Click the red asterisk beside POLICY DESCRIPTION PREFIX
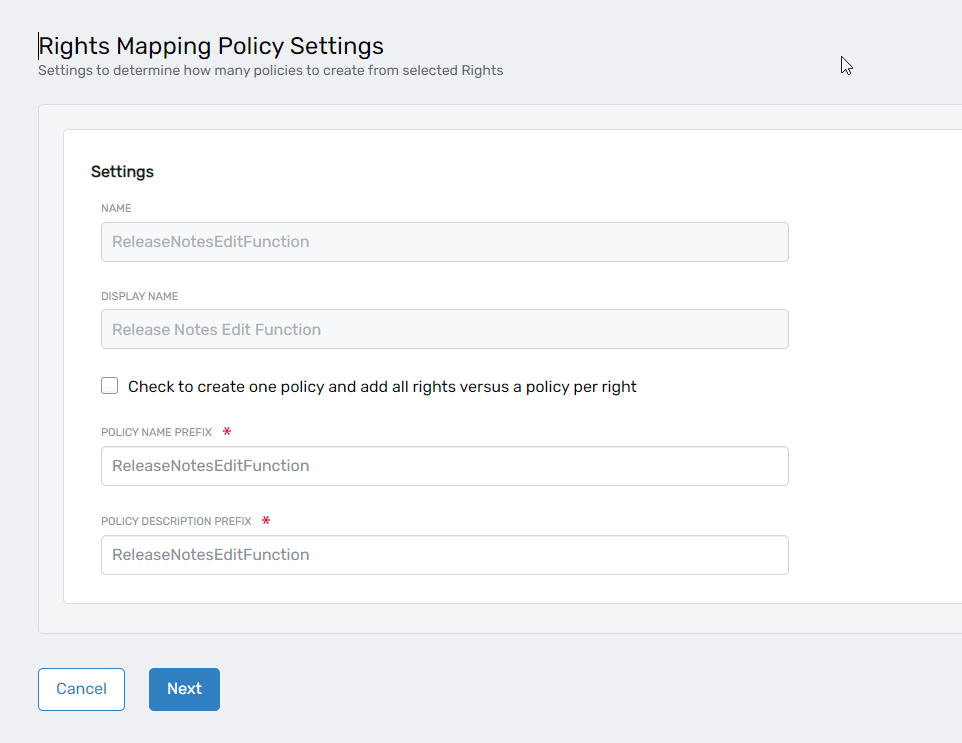Image resolution: width=962 pixels, height=743 pixels. point(265,521)
